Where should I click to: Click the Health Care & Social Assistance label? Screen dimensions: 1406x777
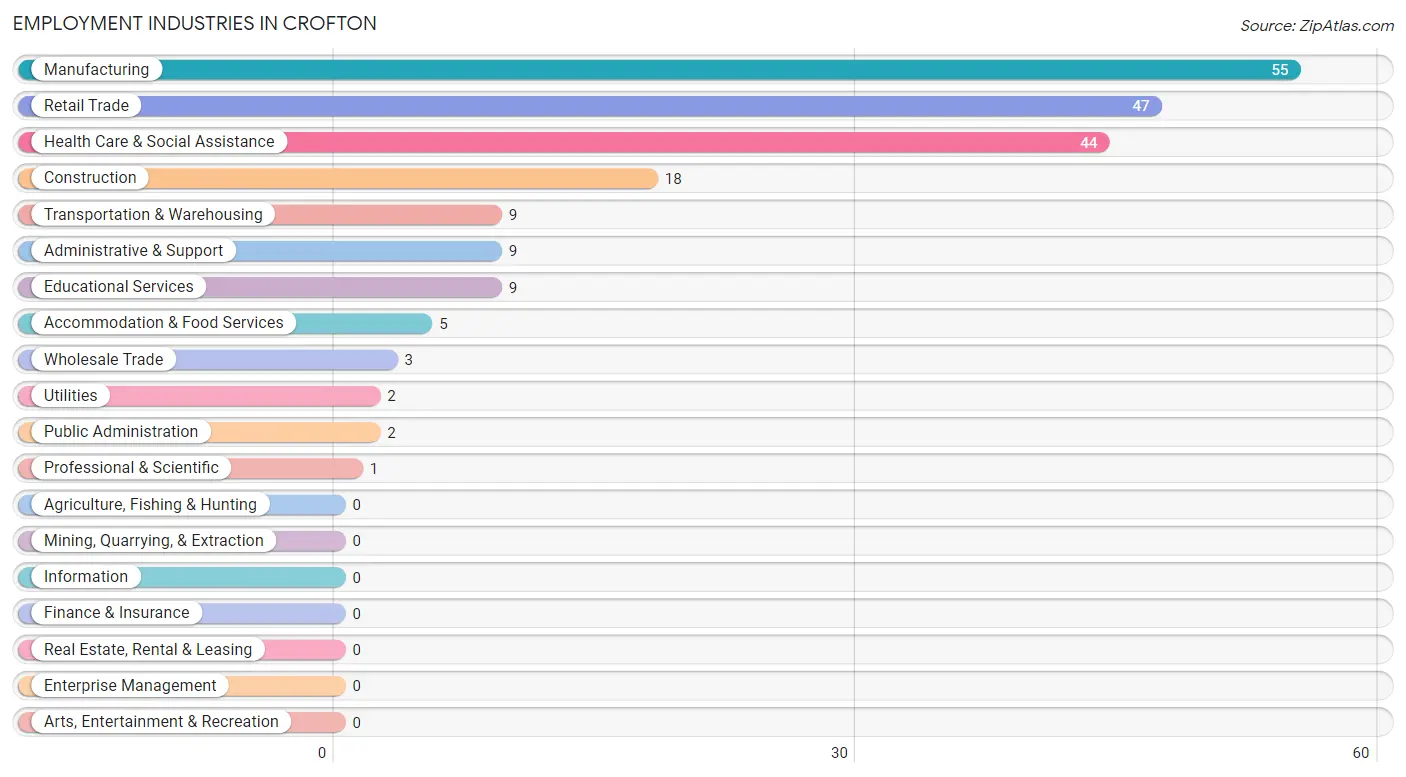point(159,142)
